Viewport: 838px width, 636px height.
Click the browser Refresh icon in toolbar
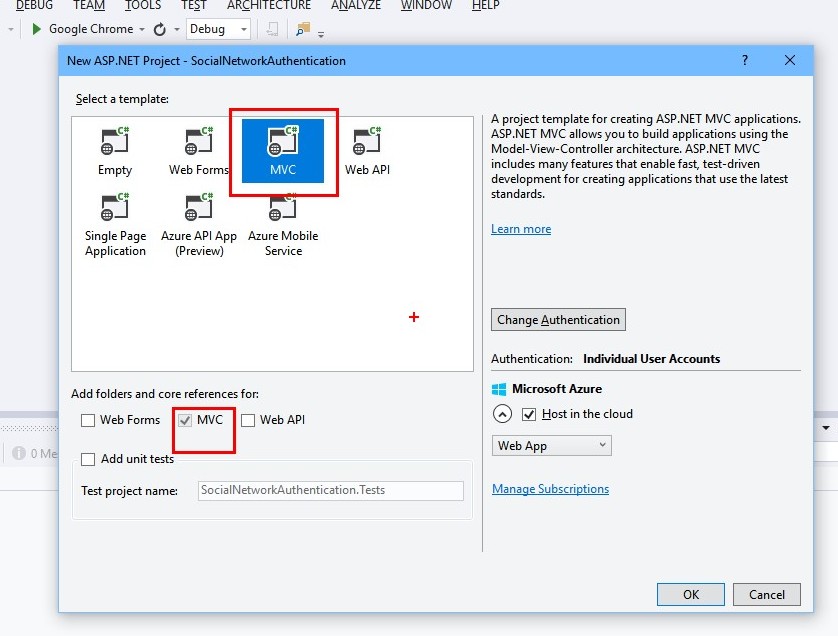click(x=159, y=29)
